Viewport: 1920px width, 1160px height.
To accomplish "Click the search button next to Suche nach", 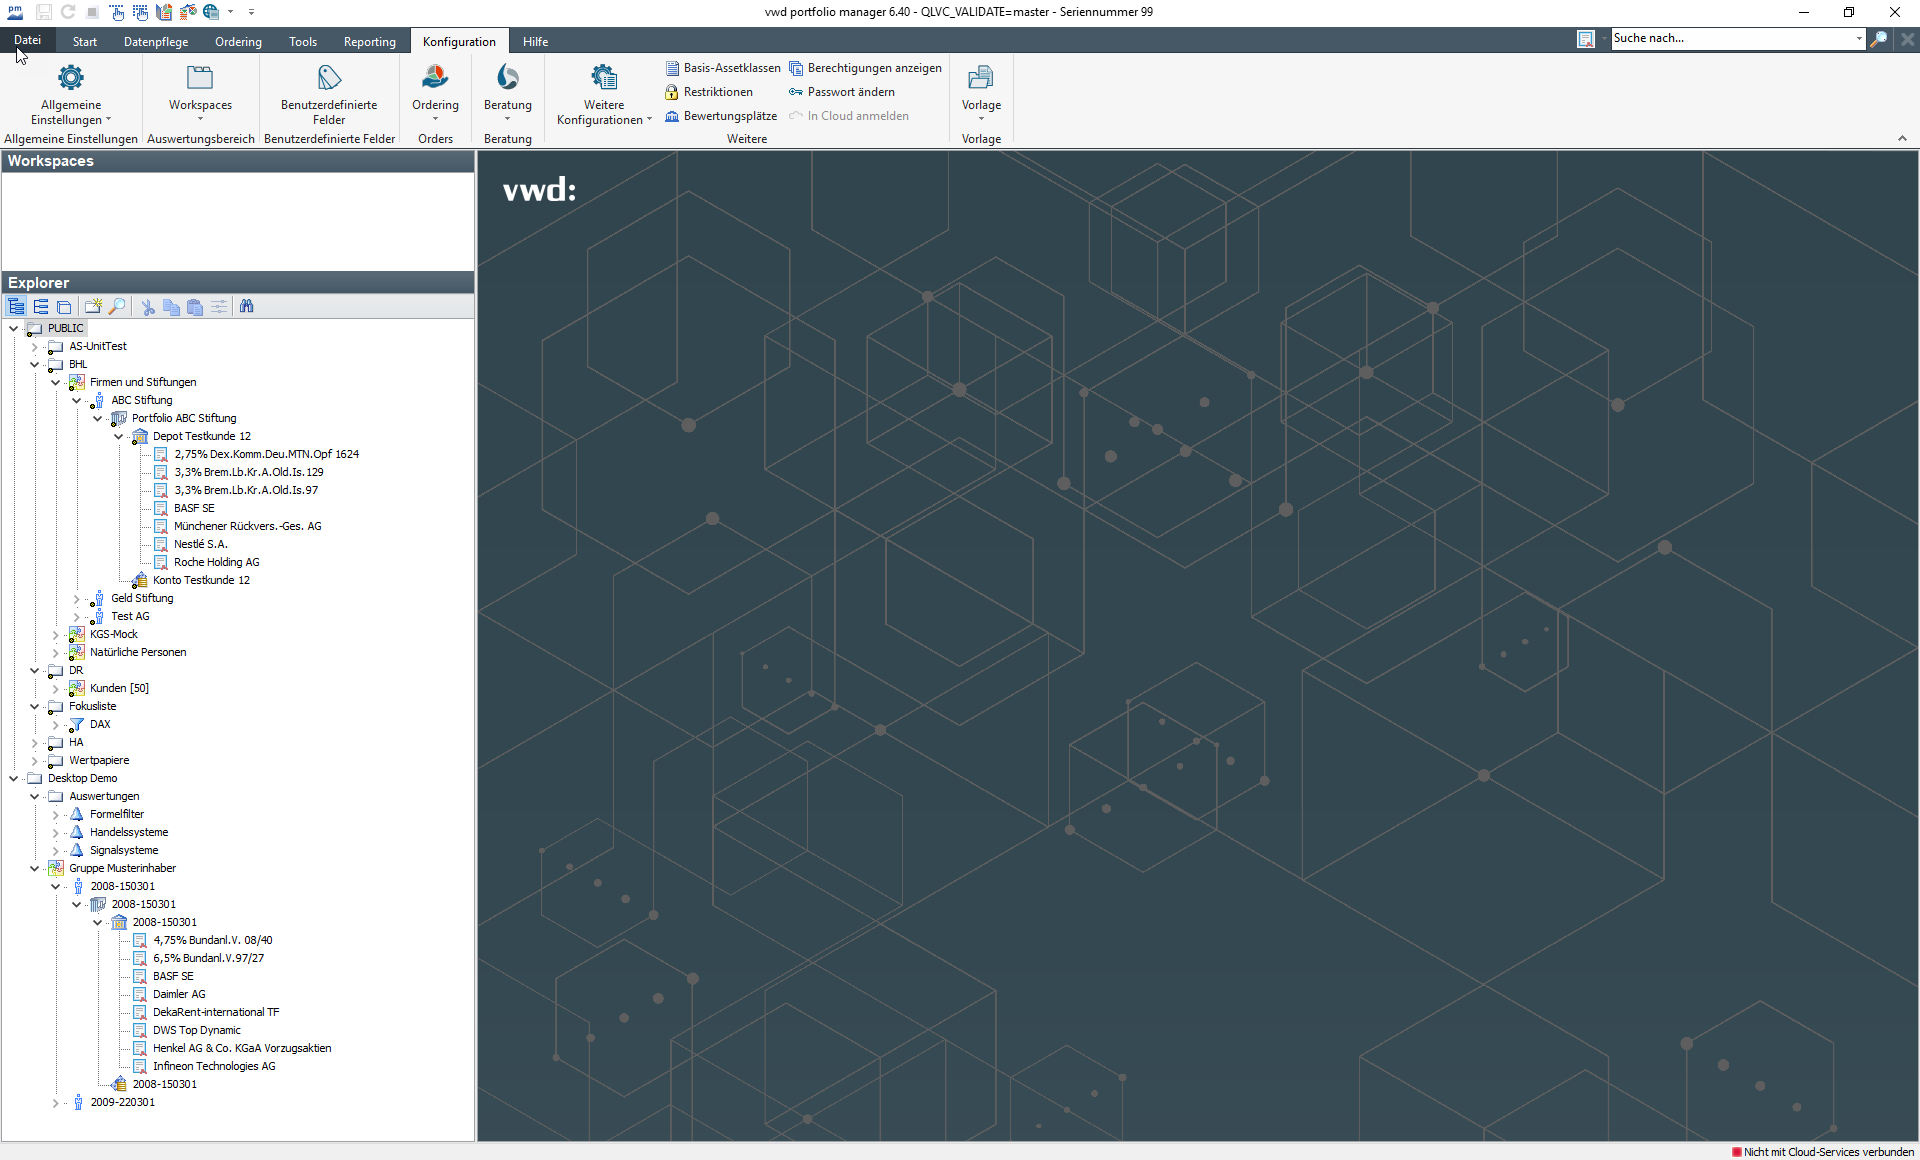I will pyautogui.click(x=1879, y=39).
